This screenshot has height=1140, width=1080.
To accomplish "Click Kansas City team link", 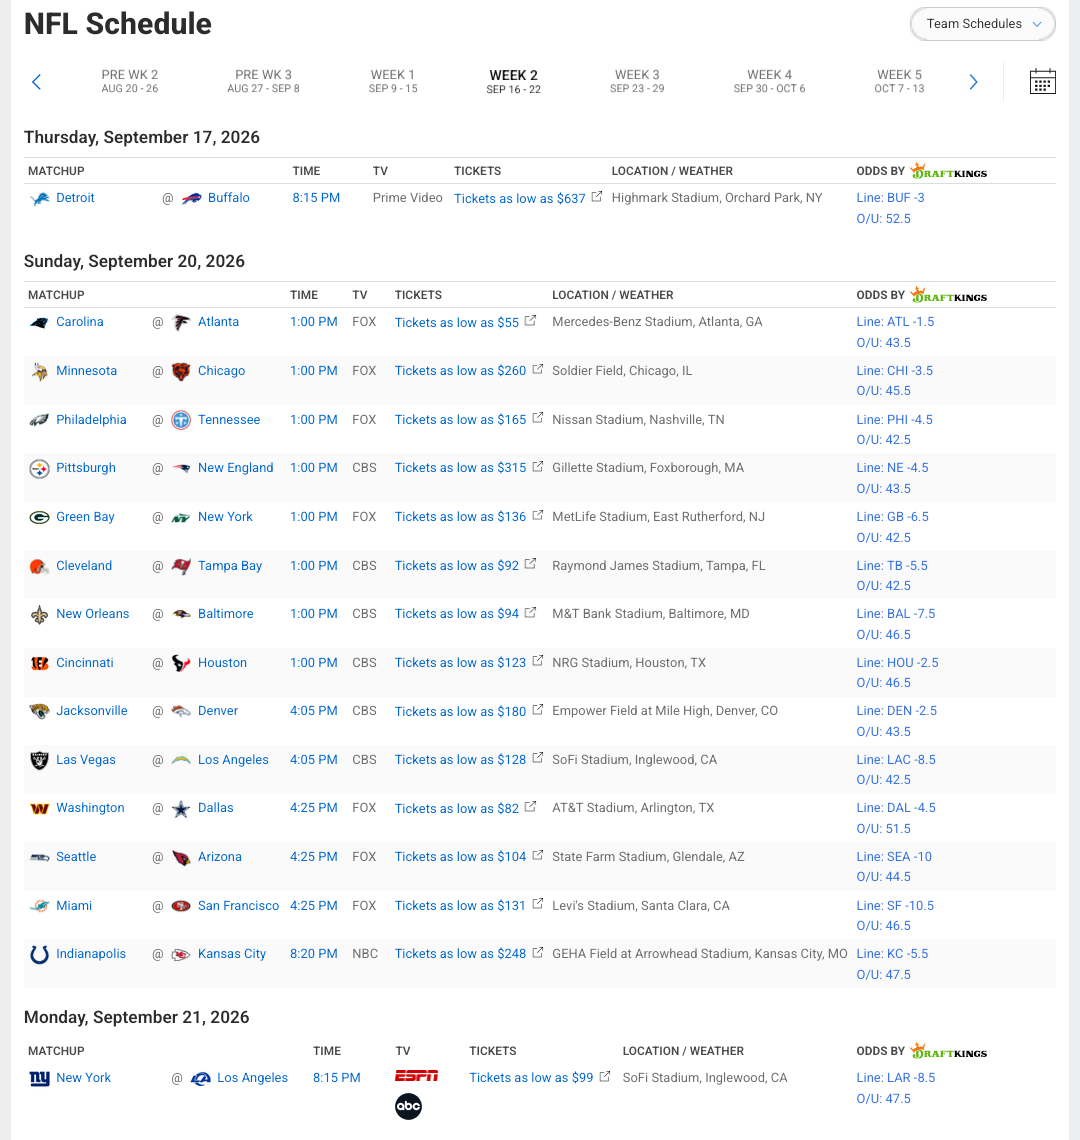I will click(232, 954).
